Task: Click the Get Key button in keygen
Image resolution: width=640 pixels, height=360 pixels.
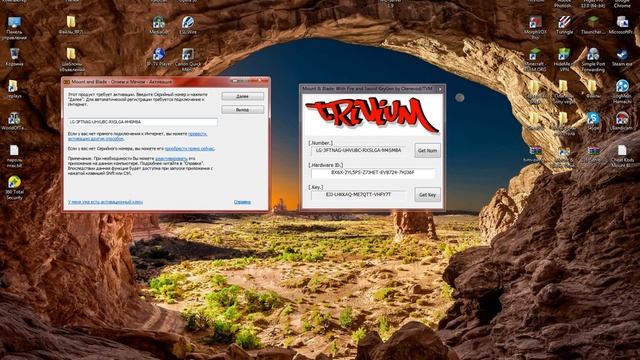Action: coord(427,195)
